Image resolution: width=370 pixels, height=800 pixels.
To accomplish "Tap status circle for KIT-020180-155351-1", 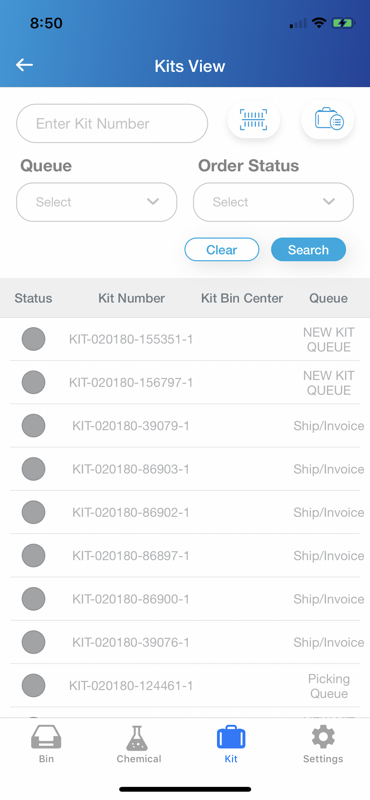I will point(33,339).
